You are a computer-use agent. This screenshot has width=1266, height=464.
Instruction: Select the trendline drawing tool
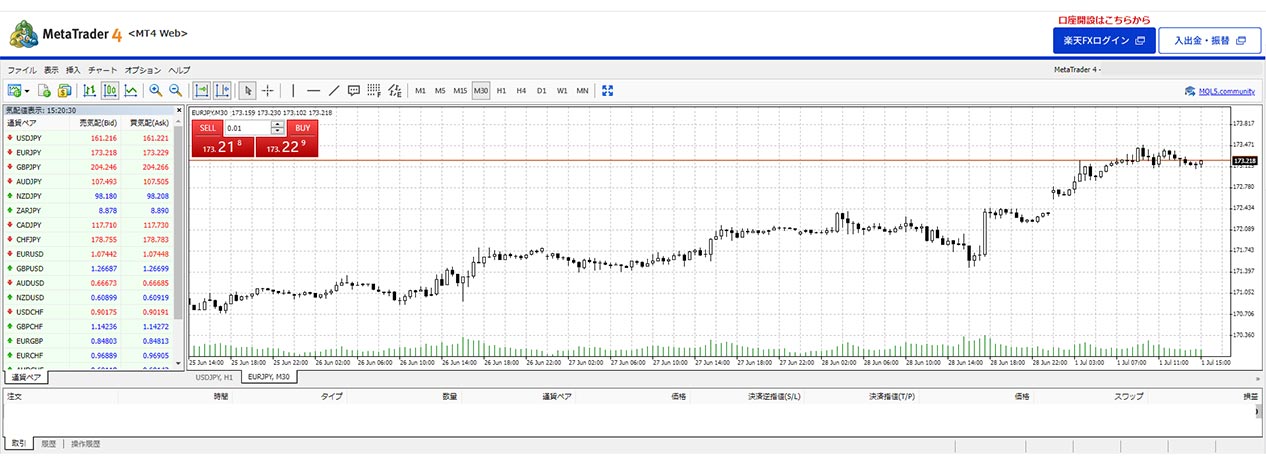[334, 91]
